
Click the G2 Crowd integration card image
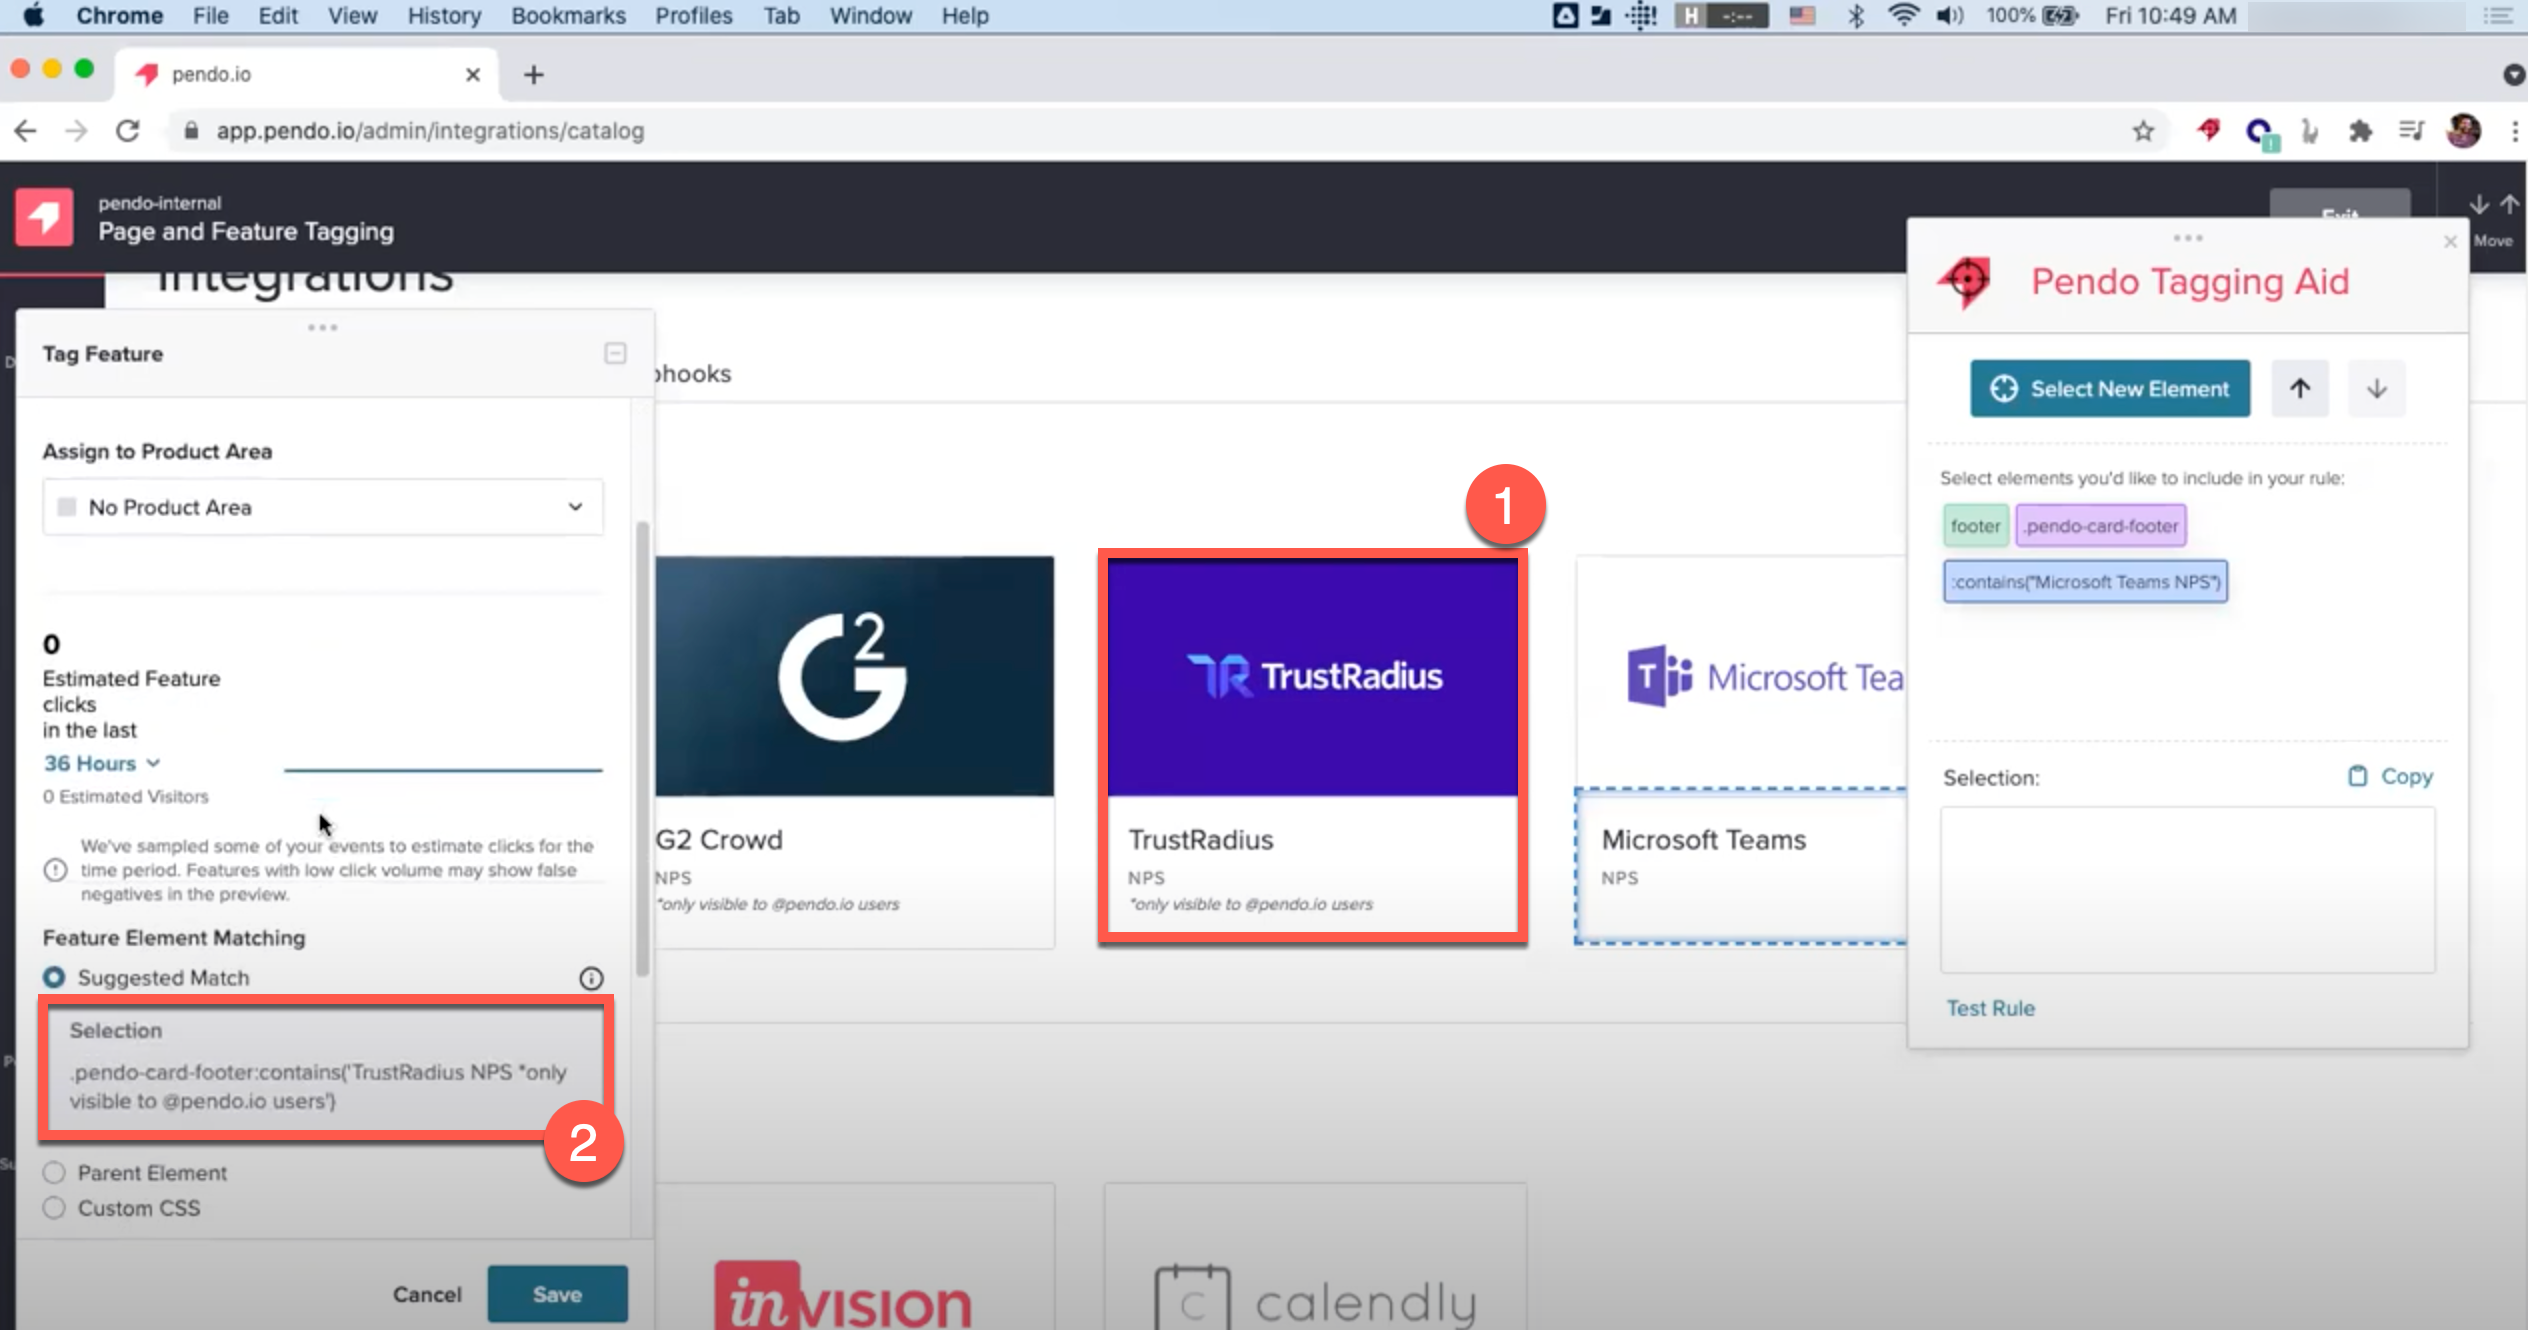pos(854,676)
